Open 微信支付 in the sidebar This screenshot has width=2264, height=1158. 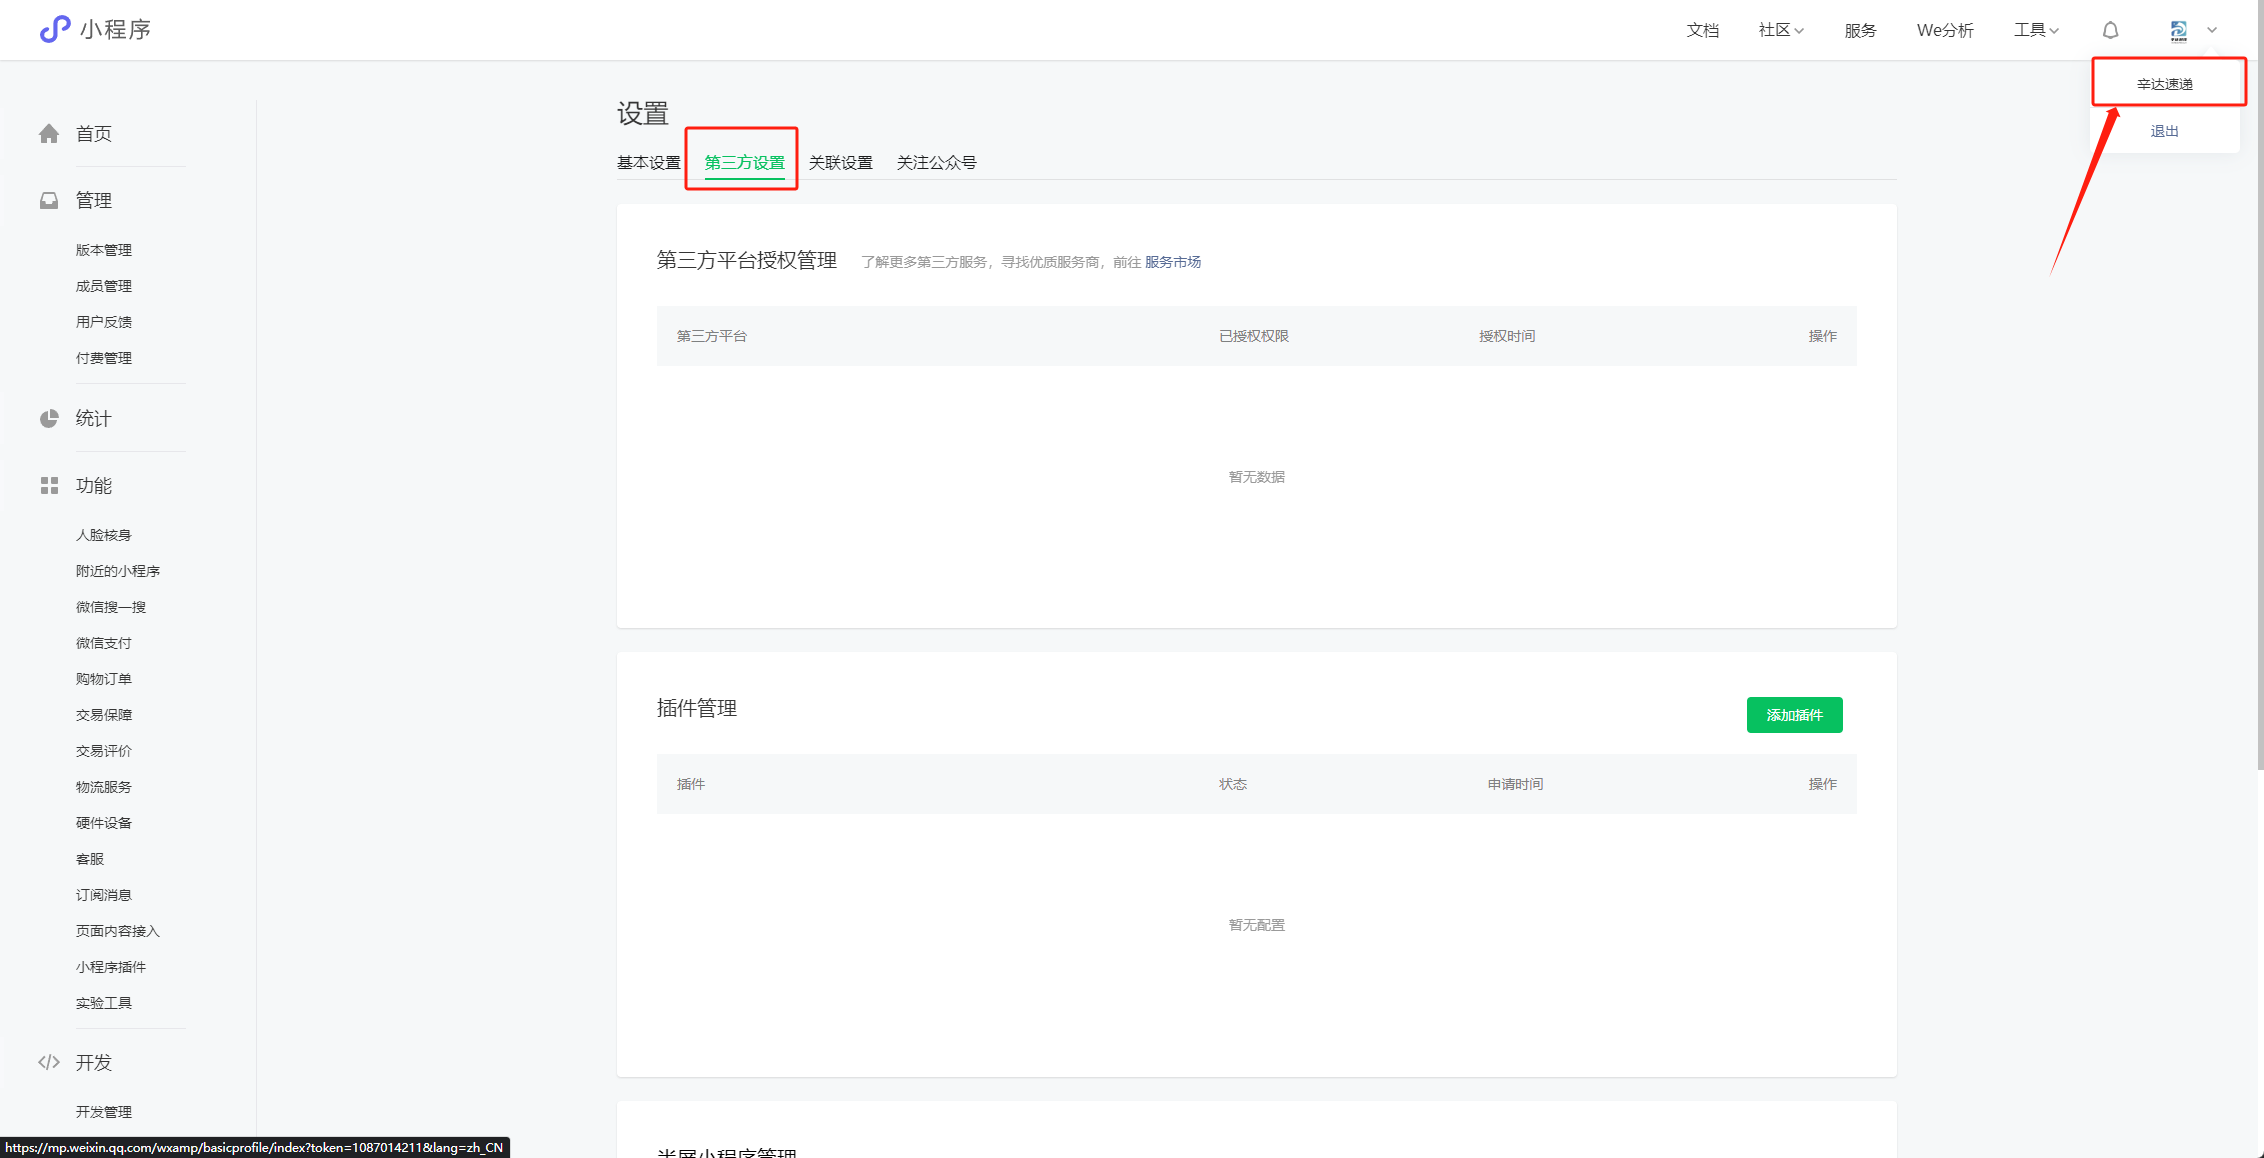point(104,643)
